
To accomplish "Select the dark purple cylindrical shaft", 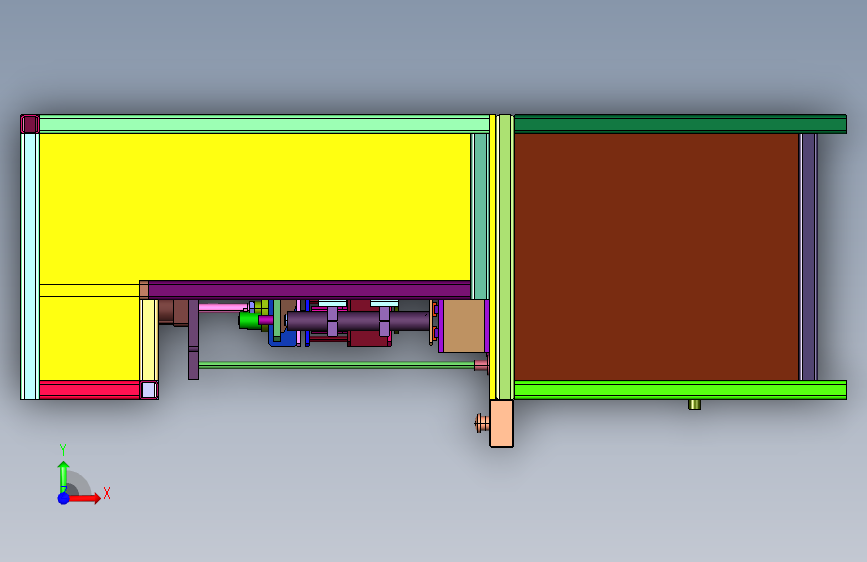I will [x=358, y=321].
